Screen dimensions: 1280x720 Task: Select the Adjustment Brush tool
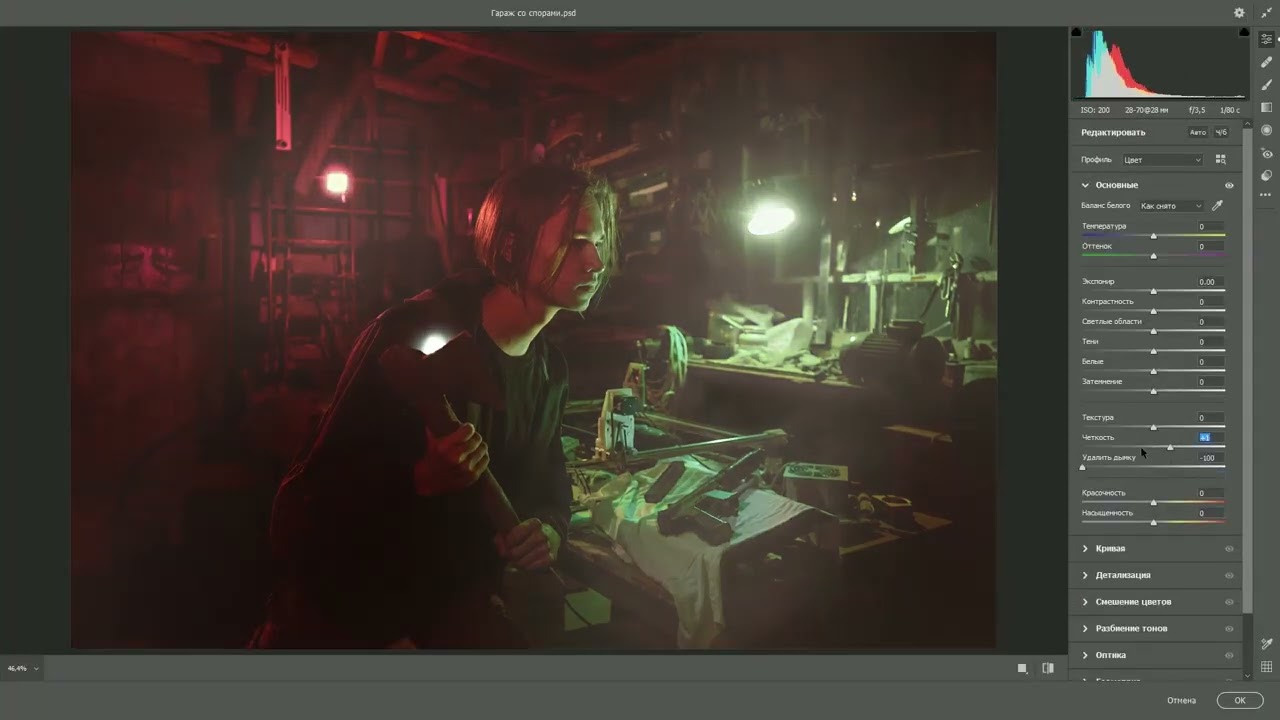[1267, 85]
